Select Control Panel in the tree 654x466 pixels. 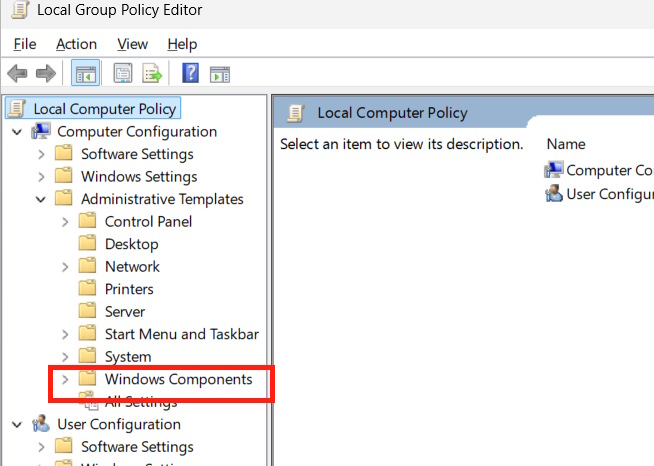pyautogui.click(x=148, y=222)
